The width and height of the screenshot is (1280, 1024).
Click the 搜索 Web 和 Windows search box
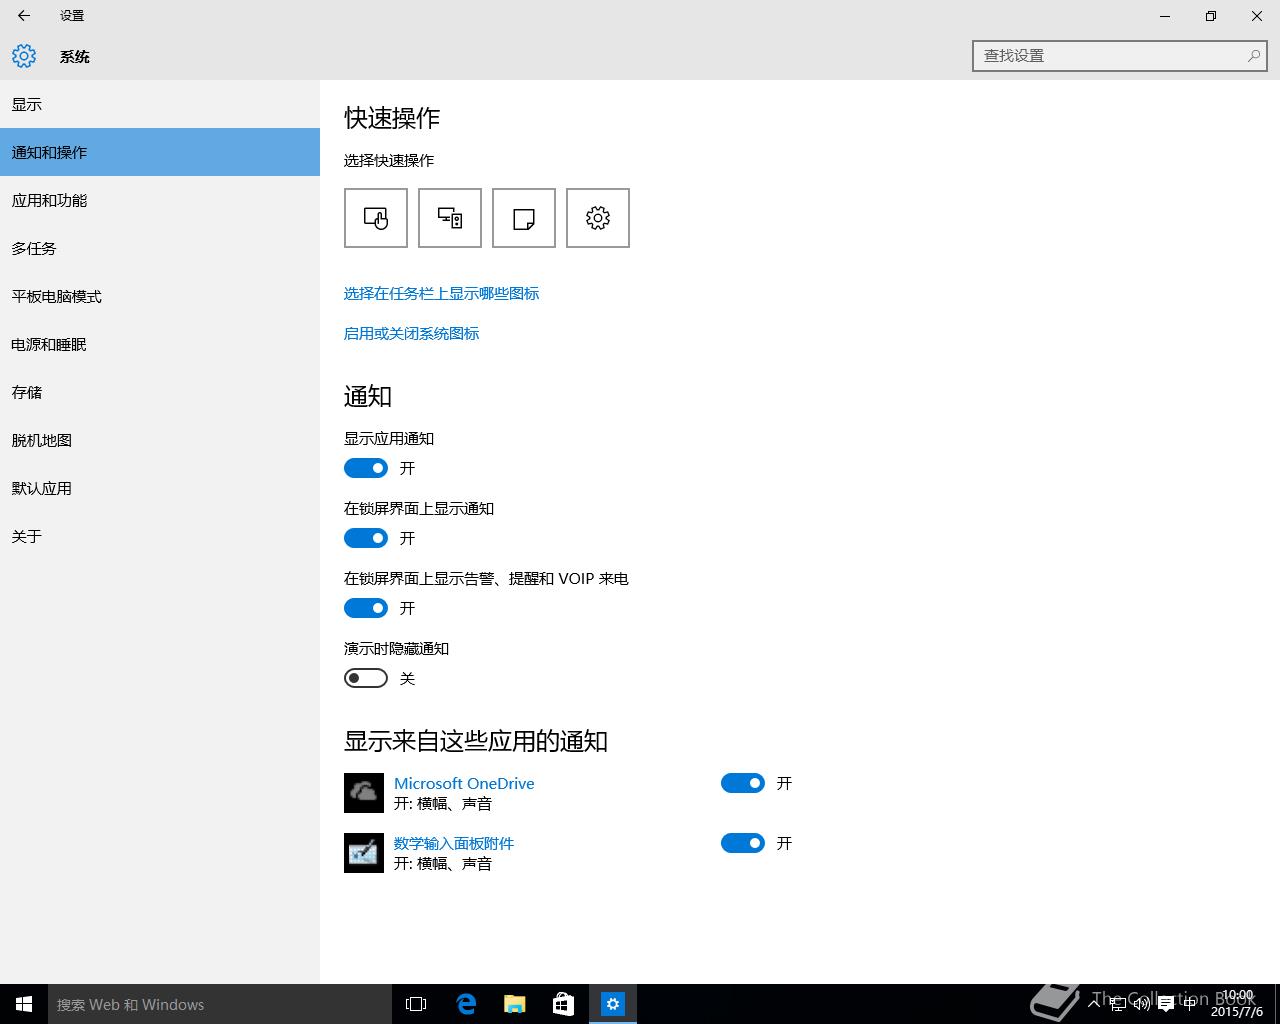[x=220, y=1004]
